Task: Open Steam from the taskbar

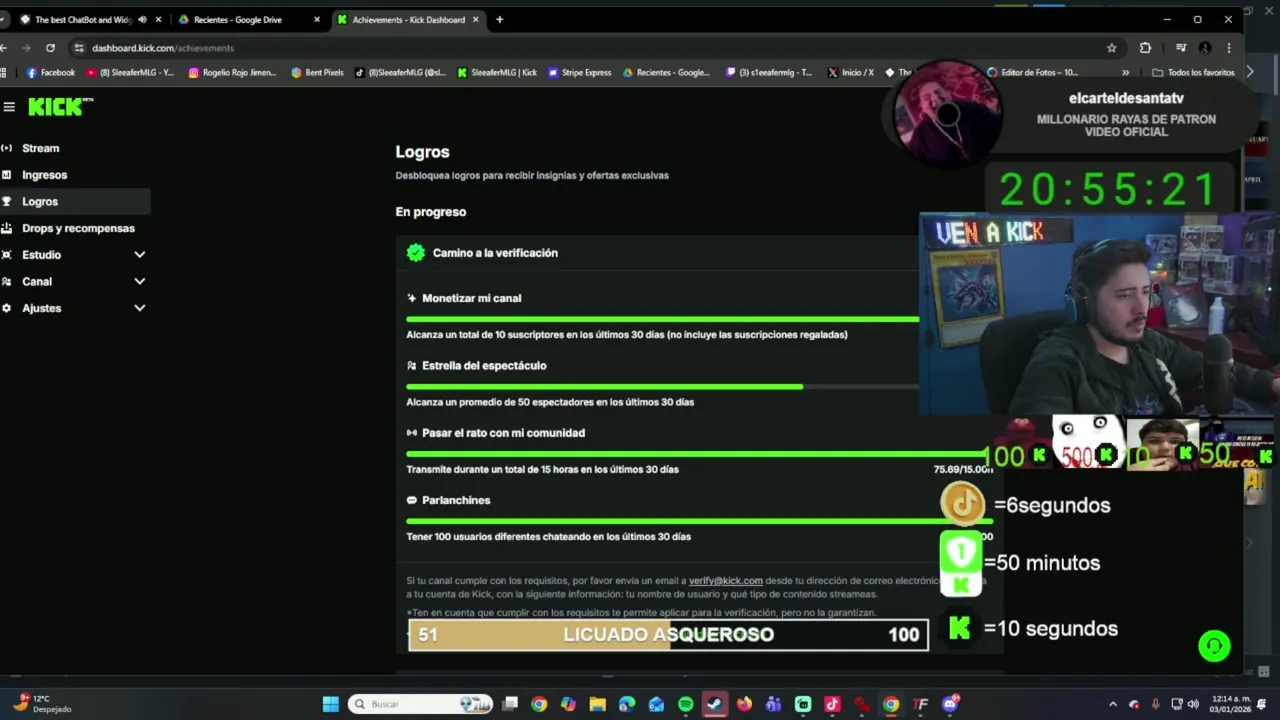Action: tap(715, 704)
